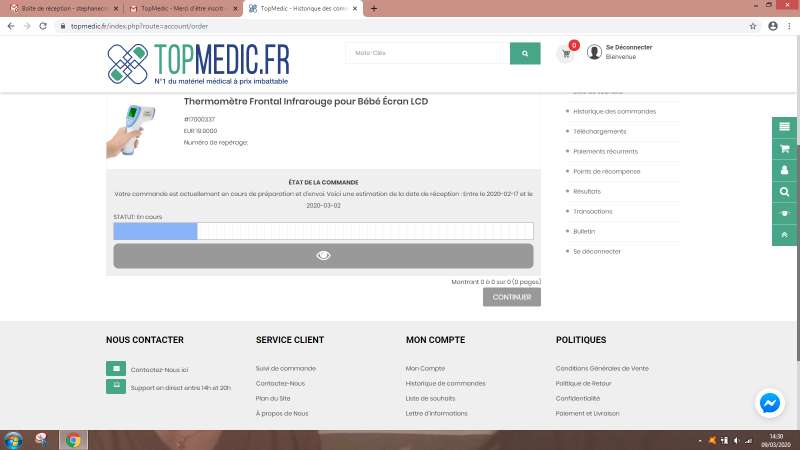Open Bulletin in account menu
Viewport: 800px width, 450px height.
point(584,231)
